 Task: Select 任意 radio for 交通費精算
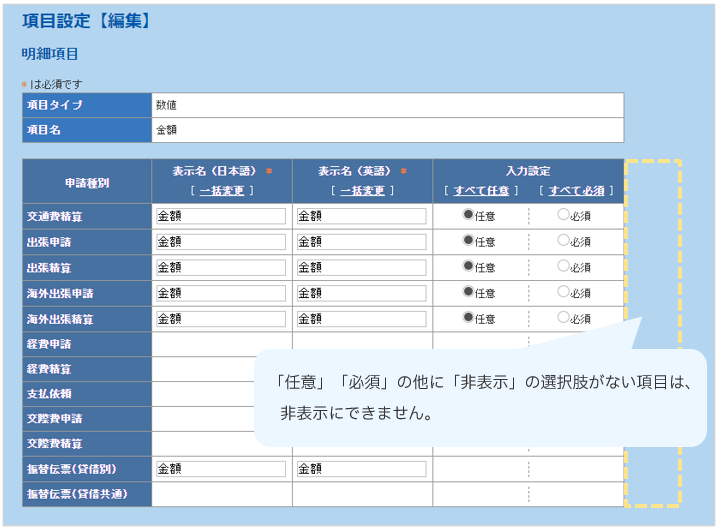click(x=467, y=215)
